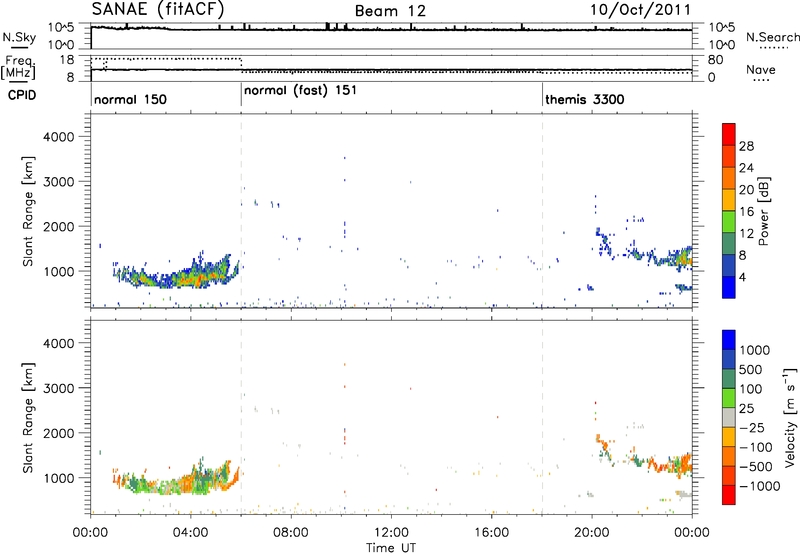Click the 12:00 time tick label

click(391, 533)
